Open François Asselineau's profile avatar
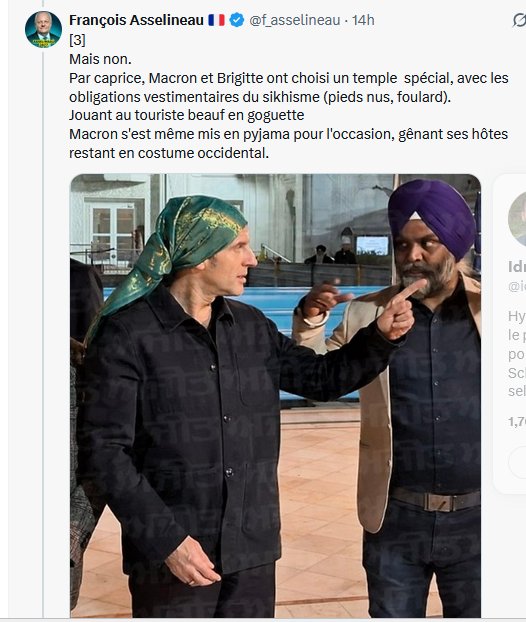 (43, 30)
